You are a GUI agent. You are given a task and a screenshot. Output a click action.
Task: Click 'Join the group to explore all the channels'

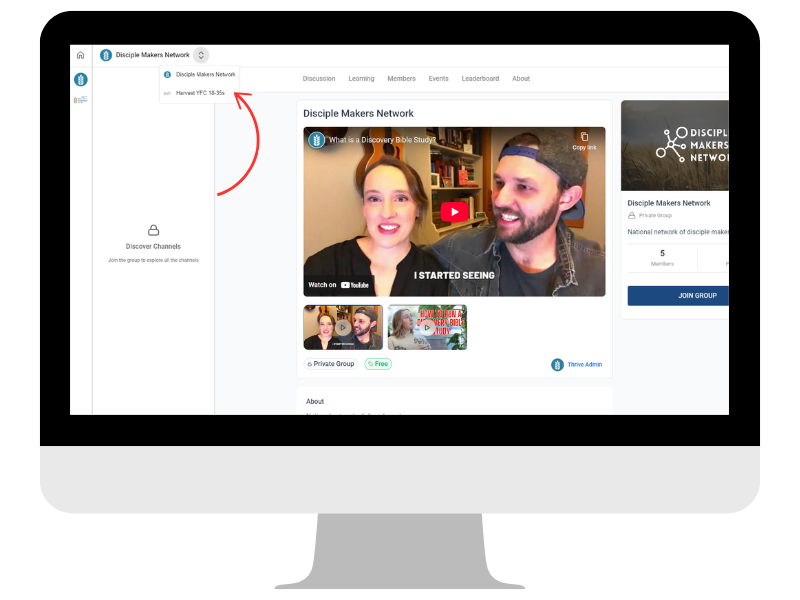pos(153,260)
